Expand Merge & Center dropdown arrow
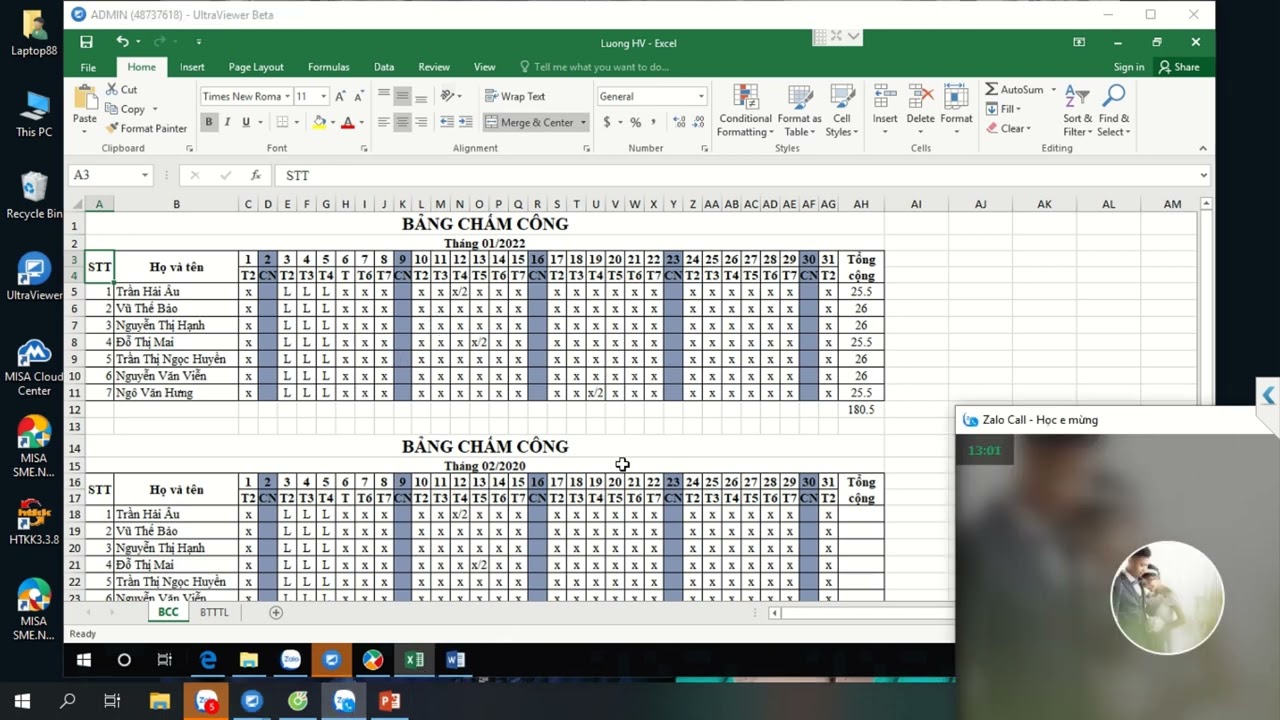This screenshot has height=720, width=1280. pos(582,122)
